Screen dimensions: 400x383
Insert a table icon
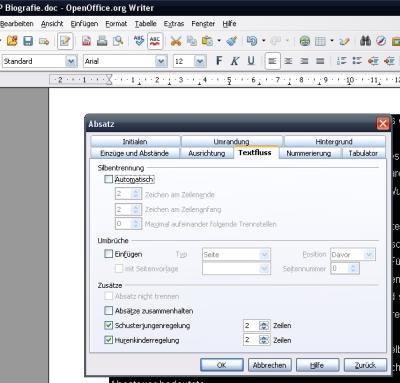[x=320, y=41]
